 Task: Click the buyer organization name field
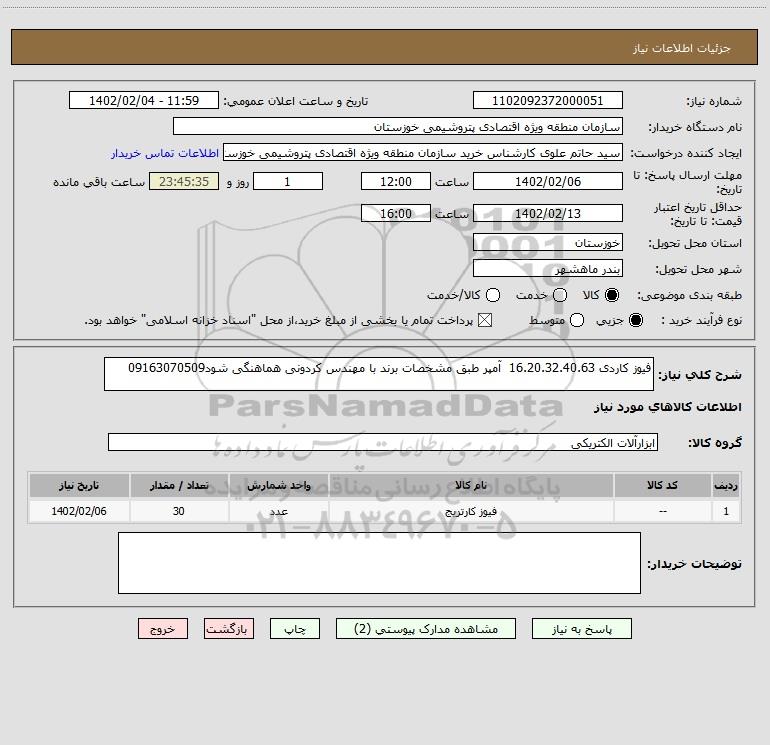(398, 126)
